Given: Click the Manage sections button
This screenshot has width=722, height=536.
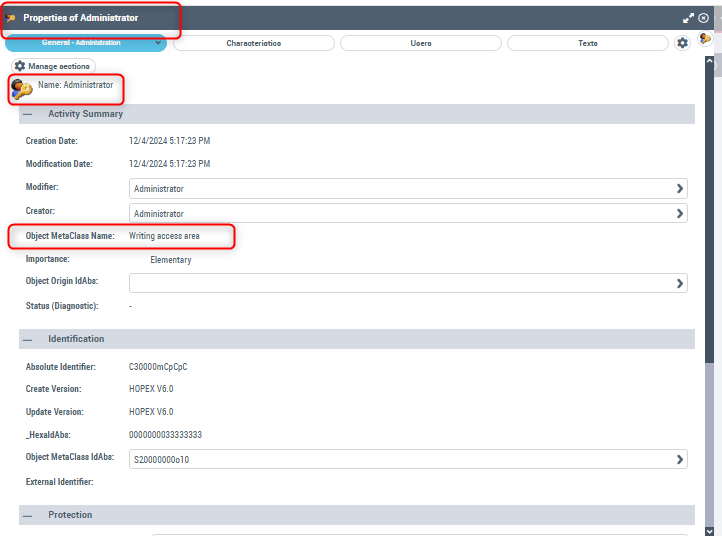Looking at the screenshot, I should (53, 66).
